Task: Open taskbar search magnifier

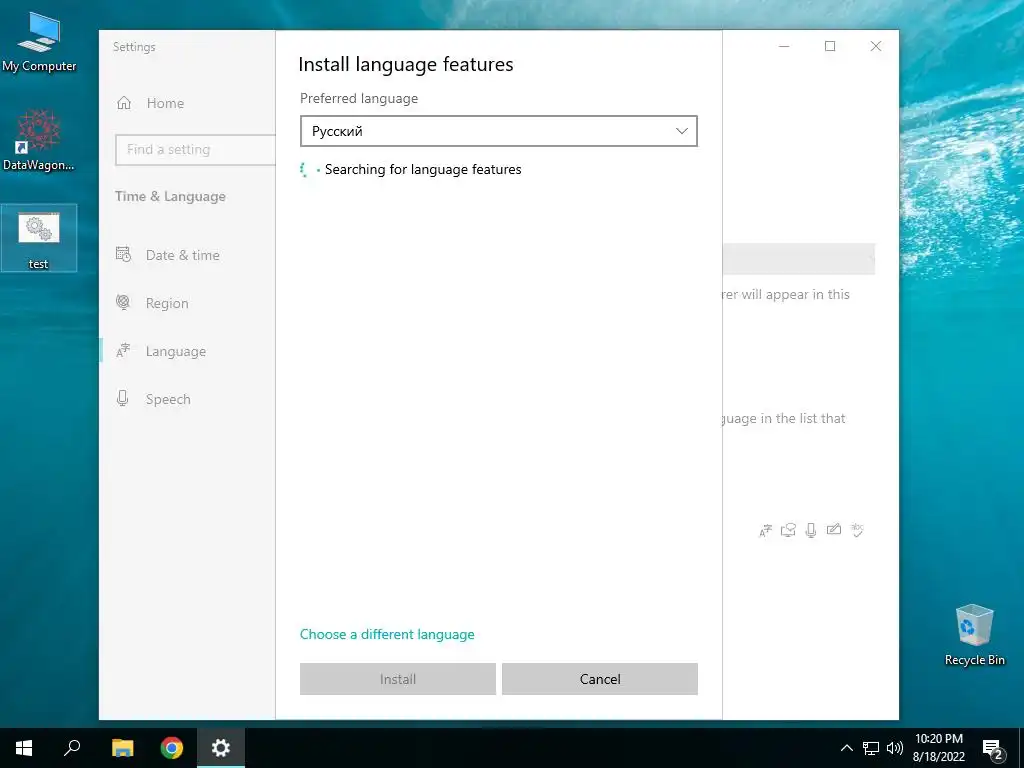Action: 72,748
